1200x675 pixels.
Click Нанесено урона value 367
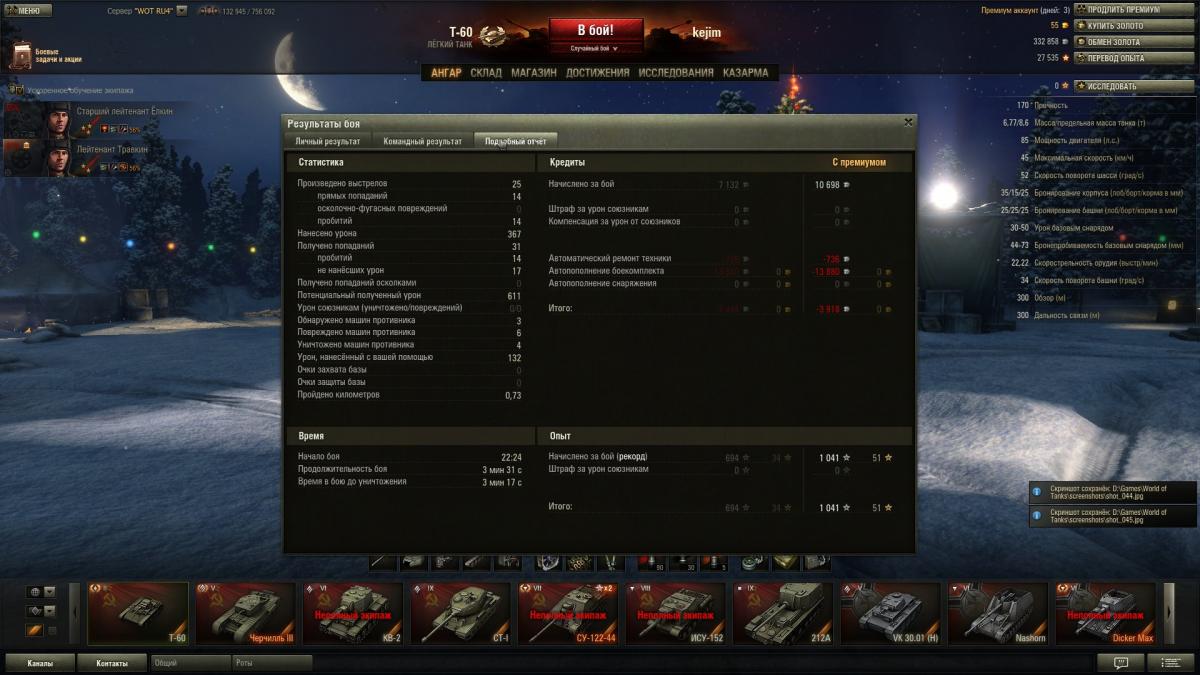tap(513, 233)
